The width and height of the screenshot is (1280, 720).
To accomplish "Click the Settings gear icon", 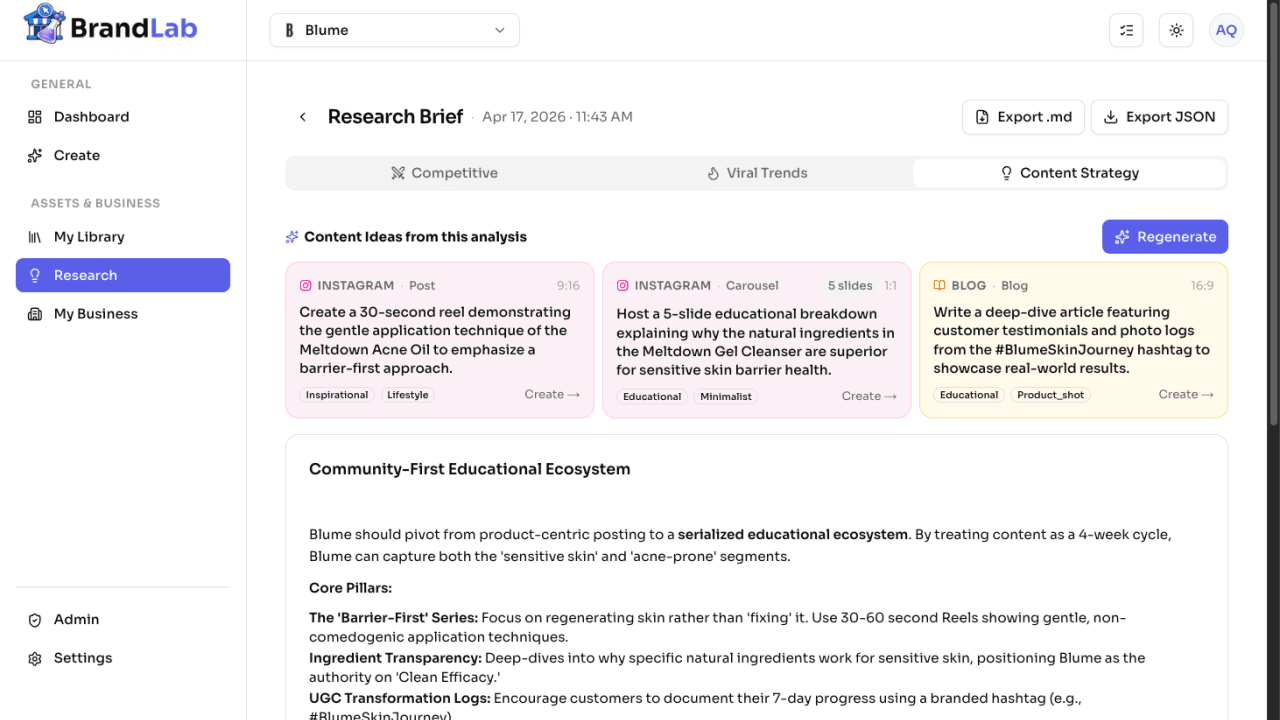I will 35,658.
